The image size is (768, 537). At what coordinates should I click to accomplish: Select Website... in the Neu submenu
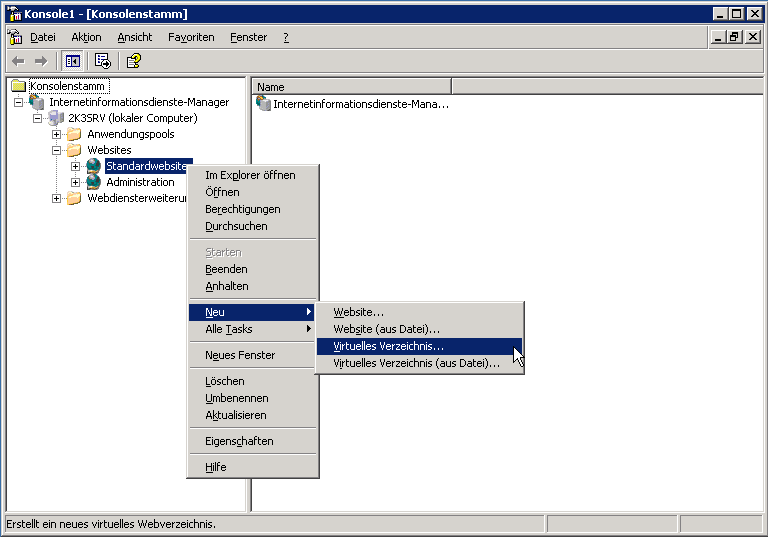[x=419, y=312]
